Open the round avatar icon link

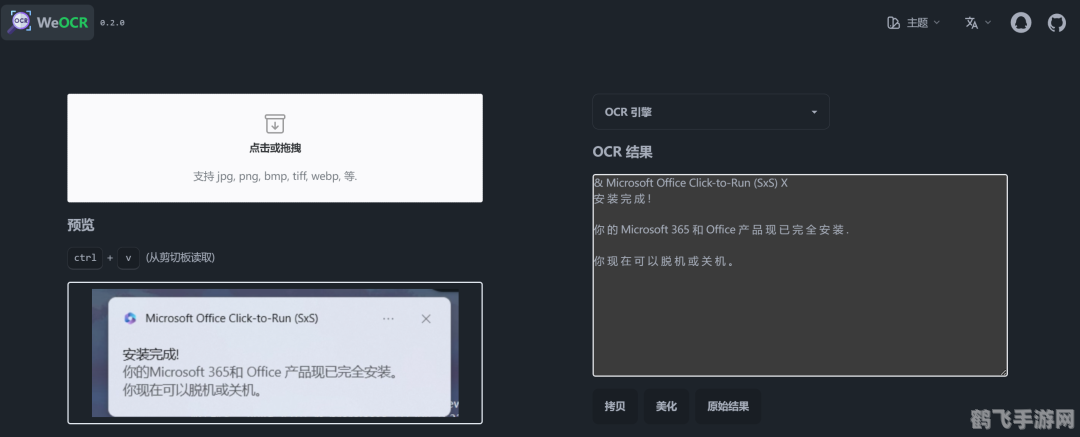1021,23
